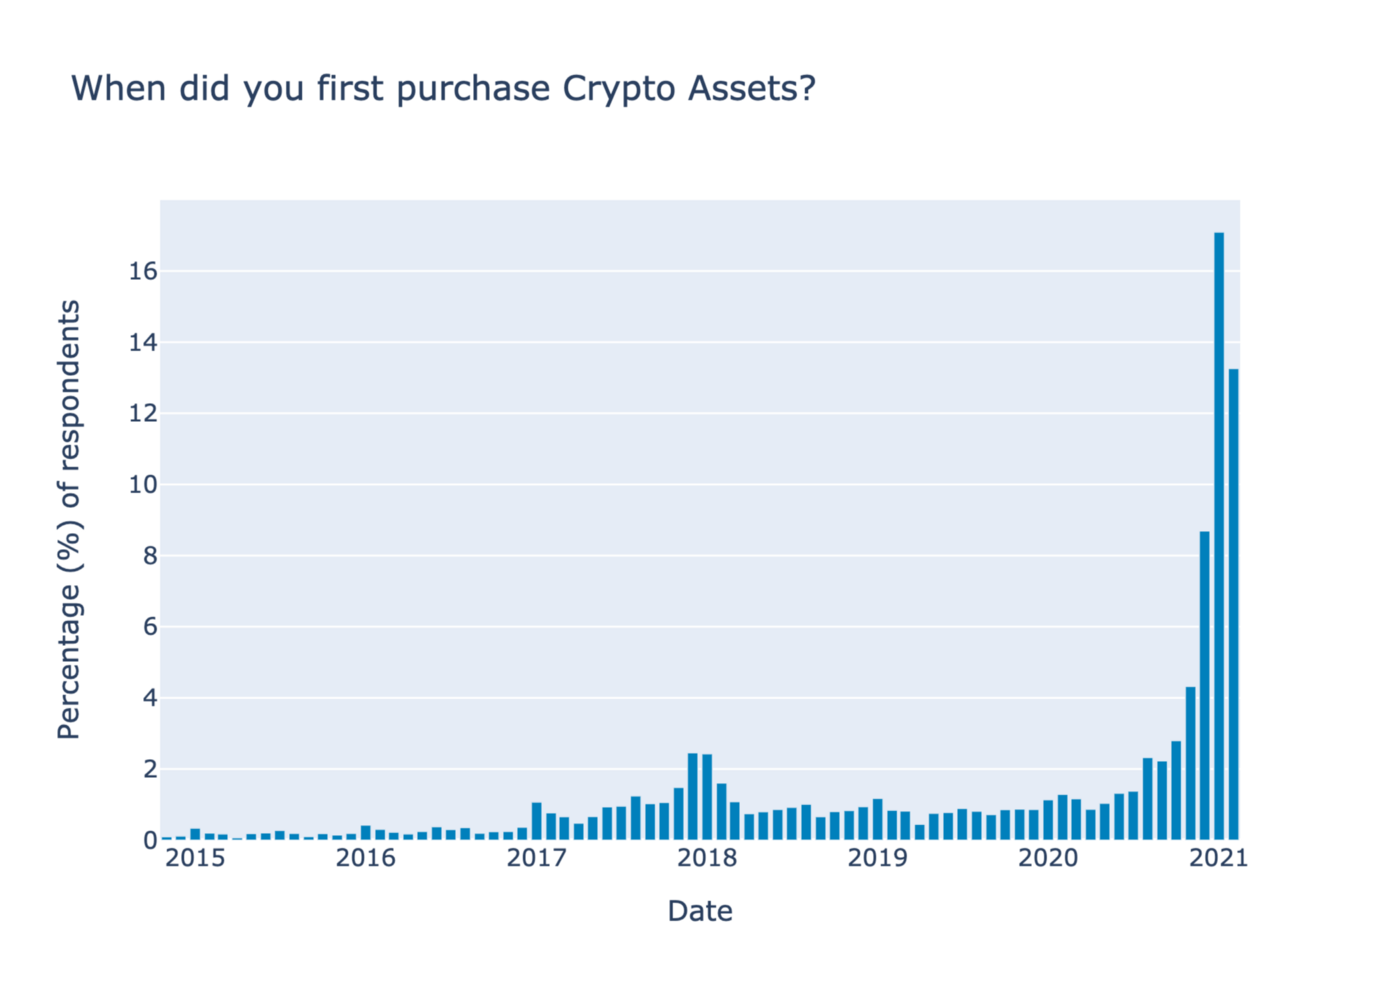Viewport: 1400px width, 1000px height.
Task: Select the 2020 x-axis tick label
Action: (1048, 858)
